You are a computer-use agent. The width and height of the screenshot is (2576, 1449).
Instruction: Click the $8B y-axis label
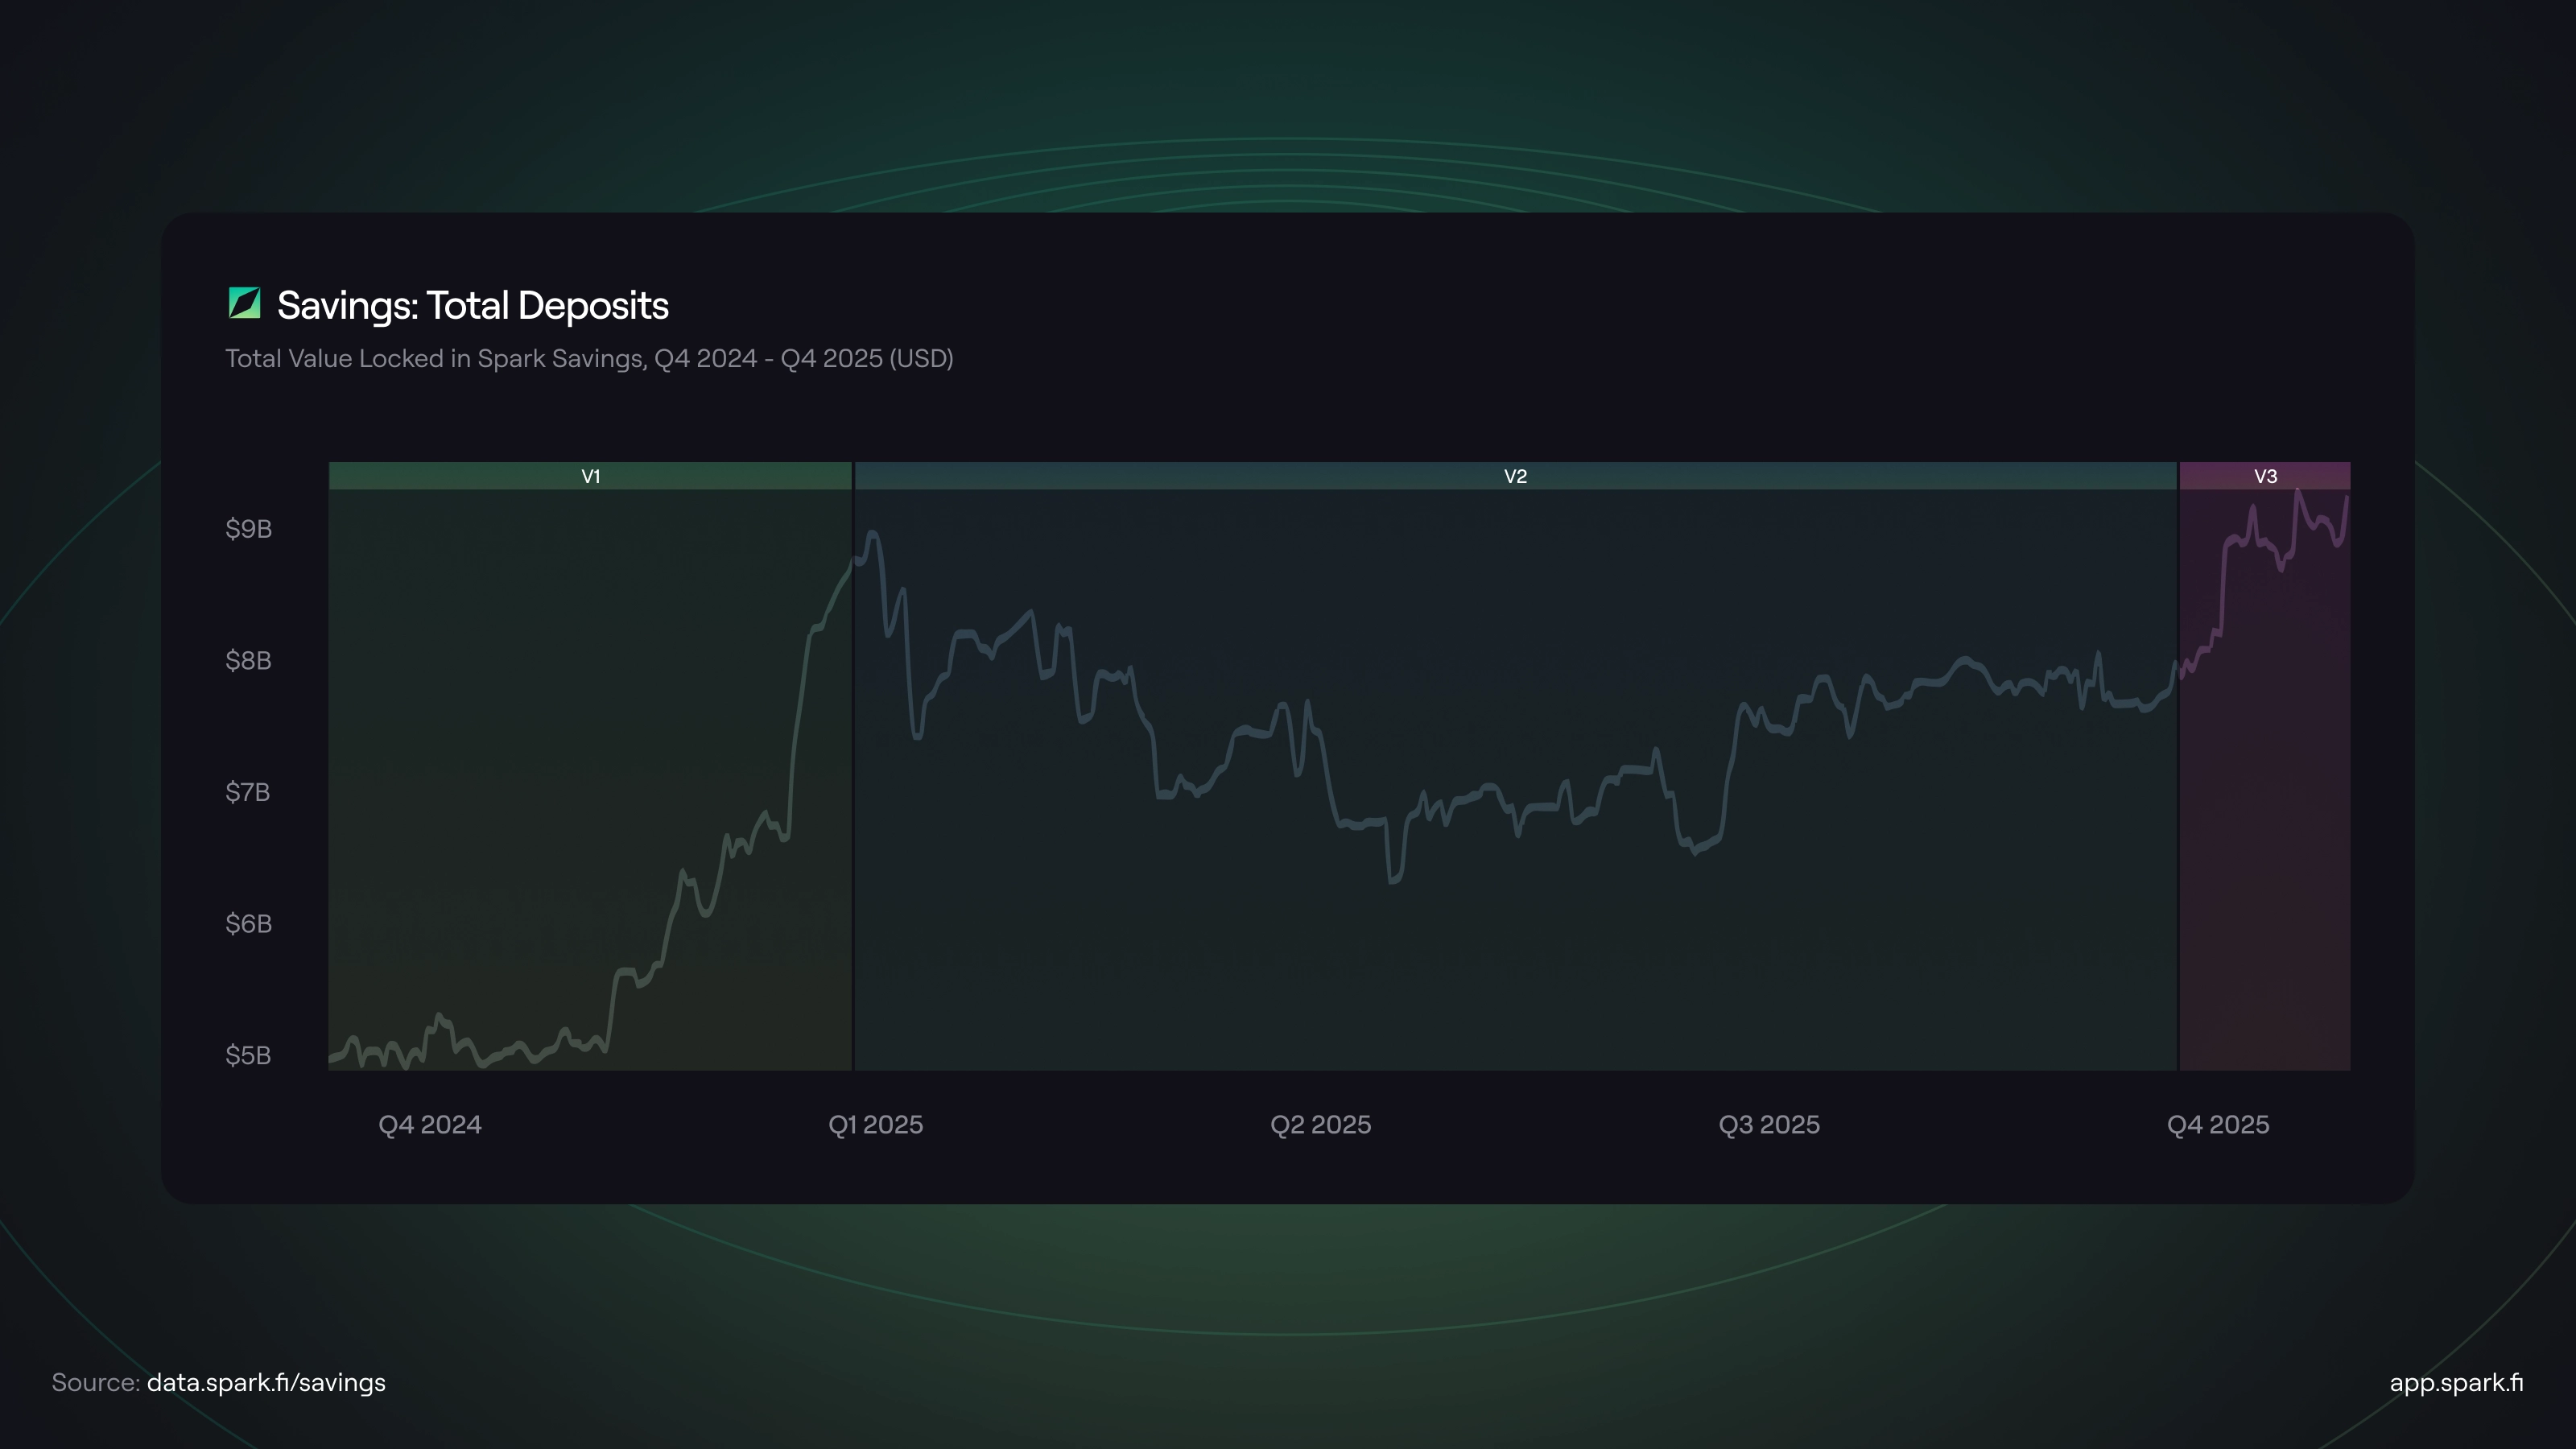click(x=248, y=661)
